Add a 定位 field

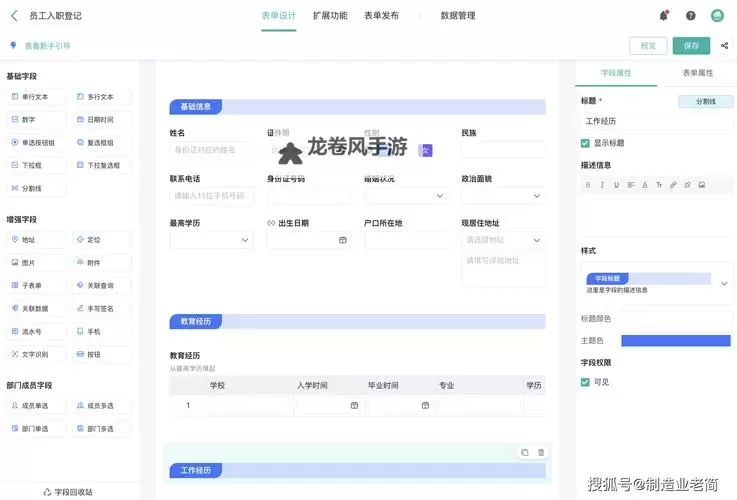[x=102, y=240]
